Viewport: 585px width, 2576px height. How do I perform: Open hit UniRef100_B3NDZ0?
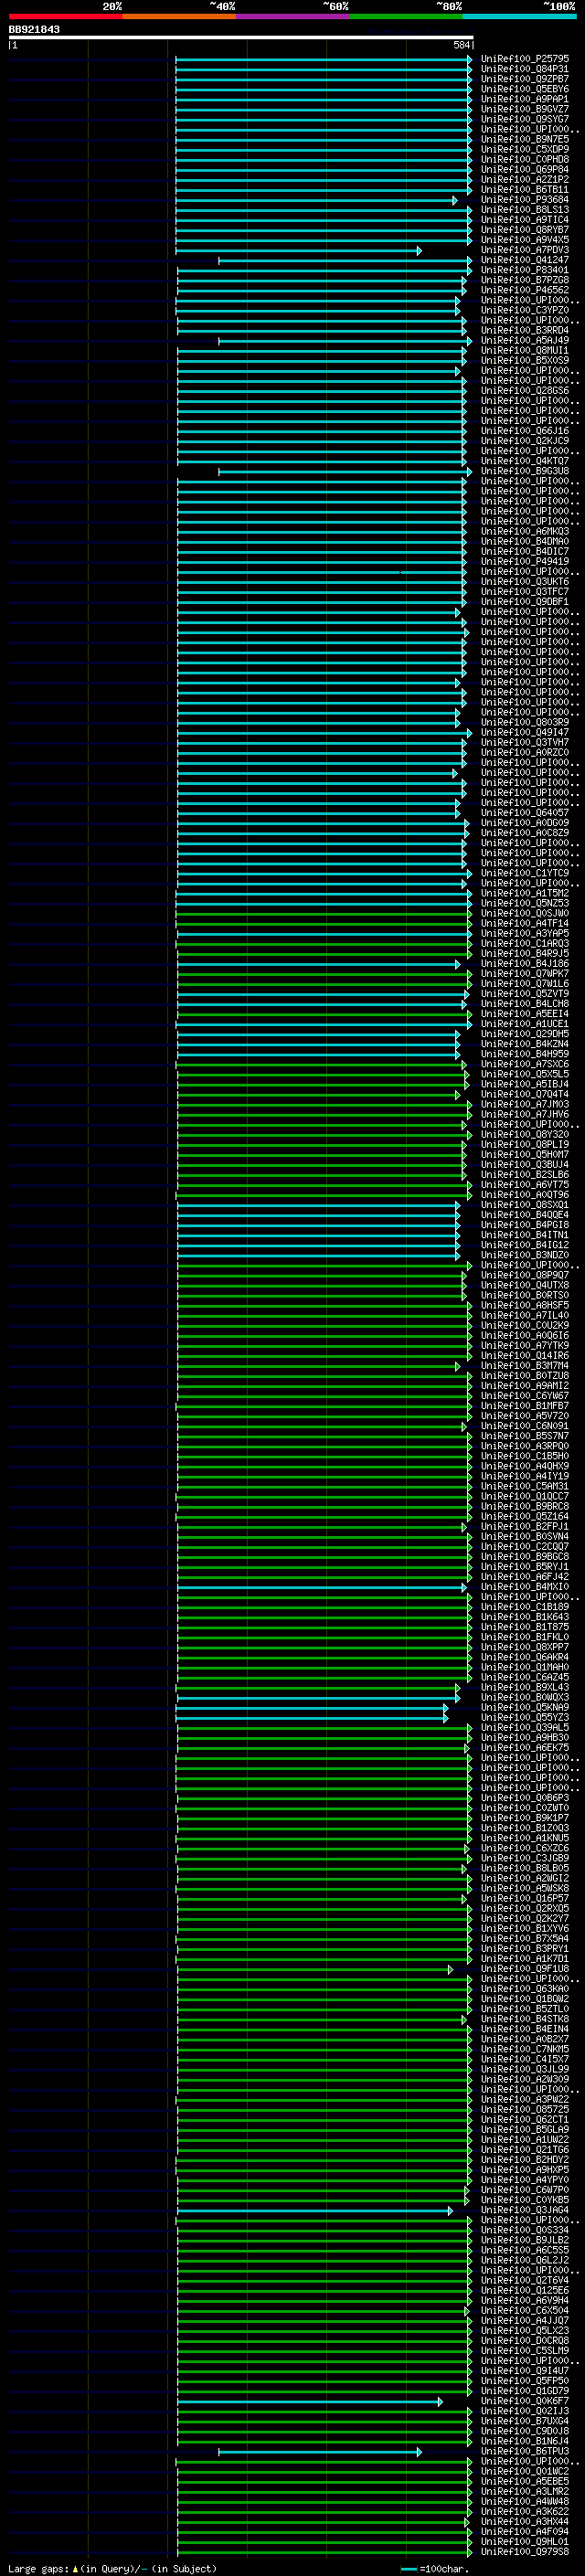click(525, 1255)
